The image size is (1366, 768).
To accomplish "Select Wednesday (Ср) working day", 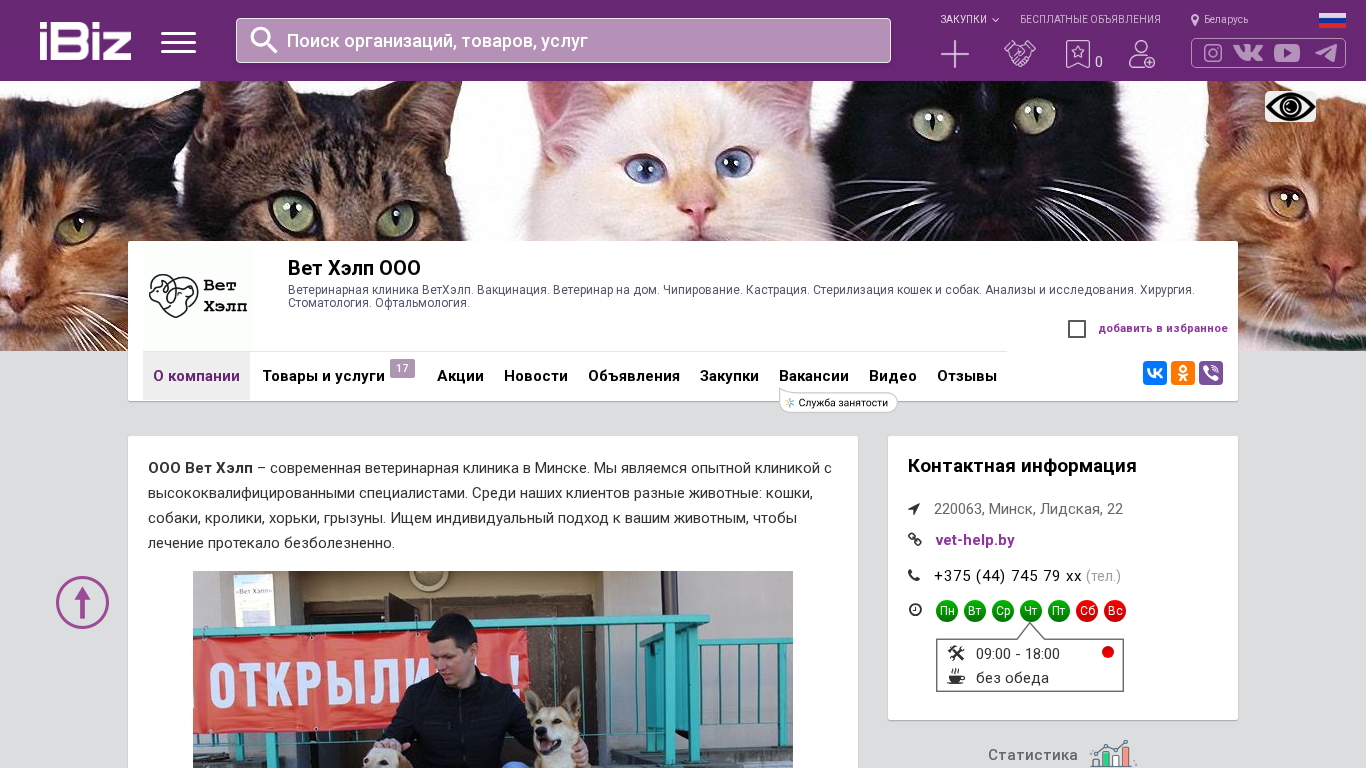I will click(x=1003, y=611).
